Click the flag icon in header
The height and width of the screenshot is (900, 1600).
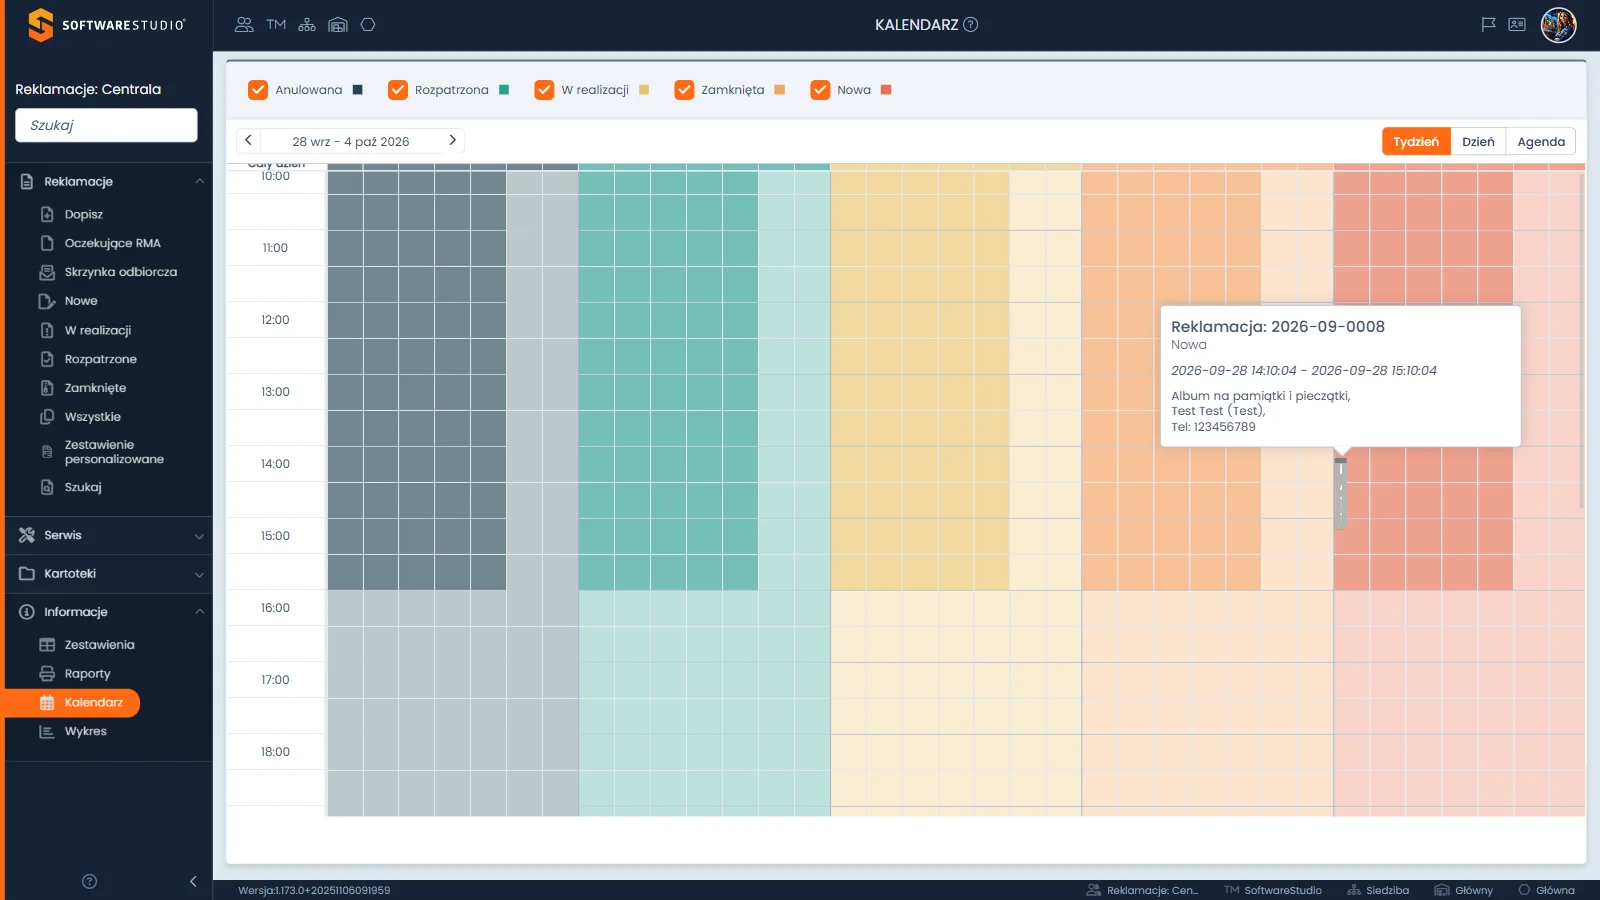tap(1488, 25)
